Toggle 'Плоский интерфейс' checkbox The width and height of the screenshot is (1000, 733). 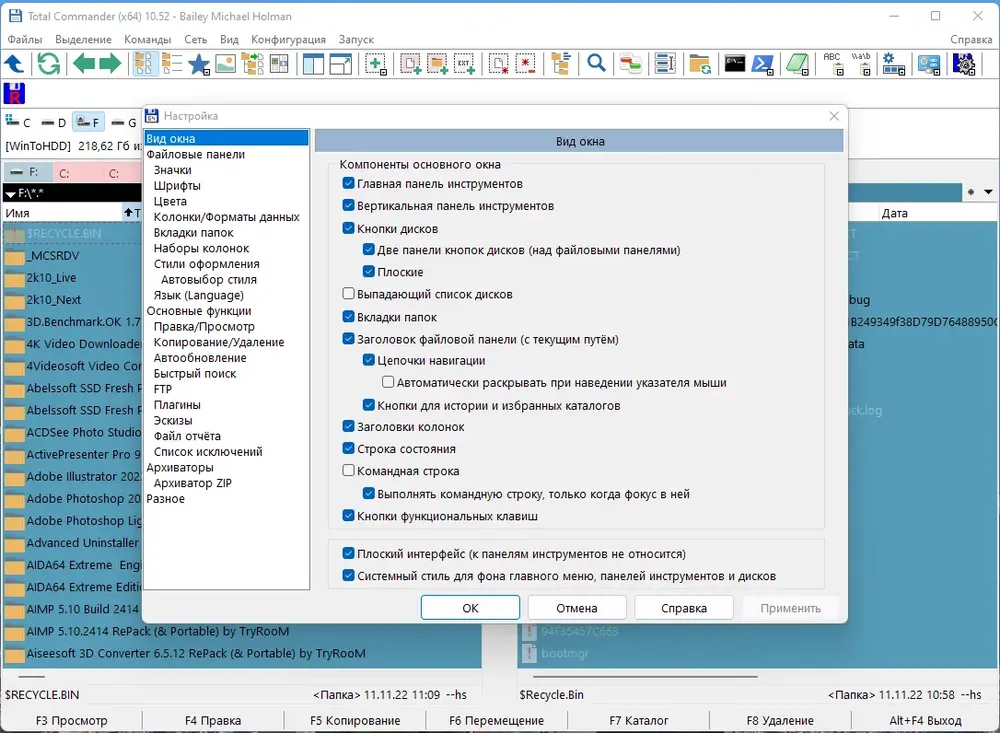pos(348,553)
